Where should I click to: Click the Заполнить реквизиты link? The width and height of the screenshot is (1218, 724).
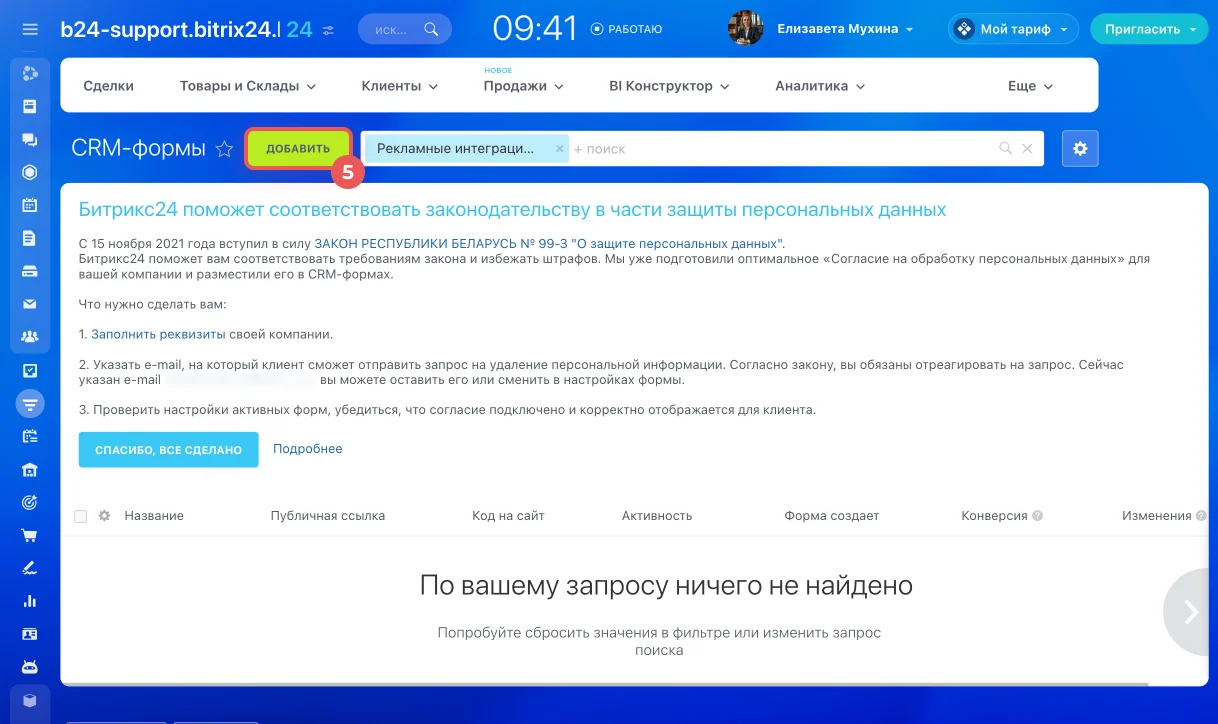(x=159, y=334)
